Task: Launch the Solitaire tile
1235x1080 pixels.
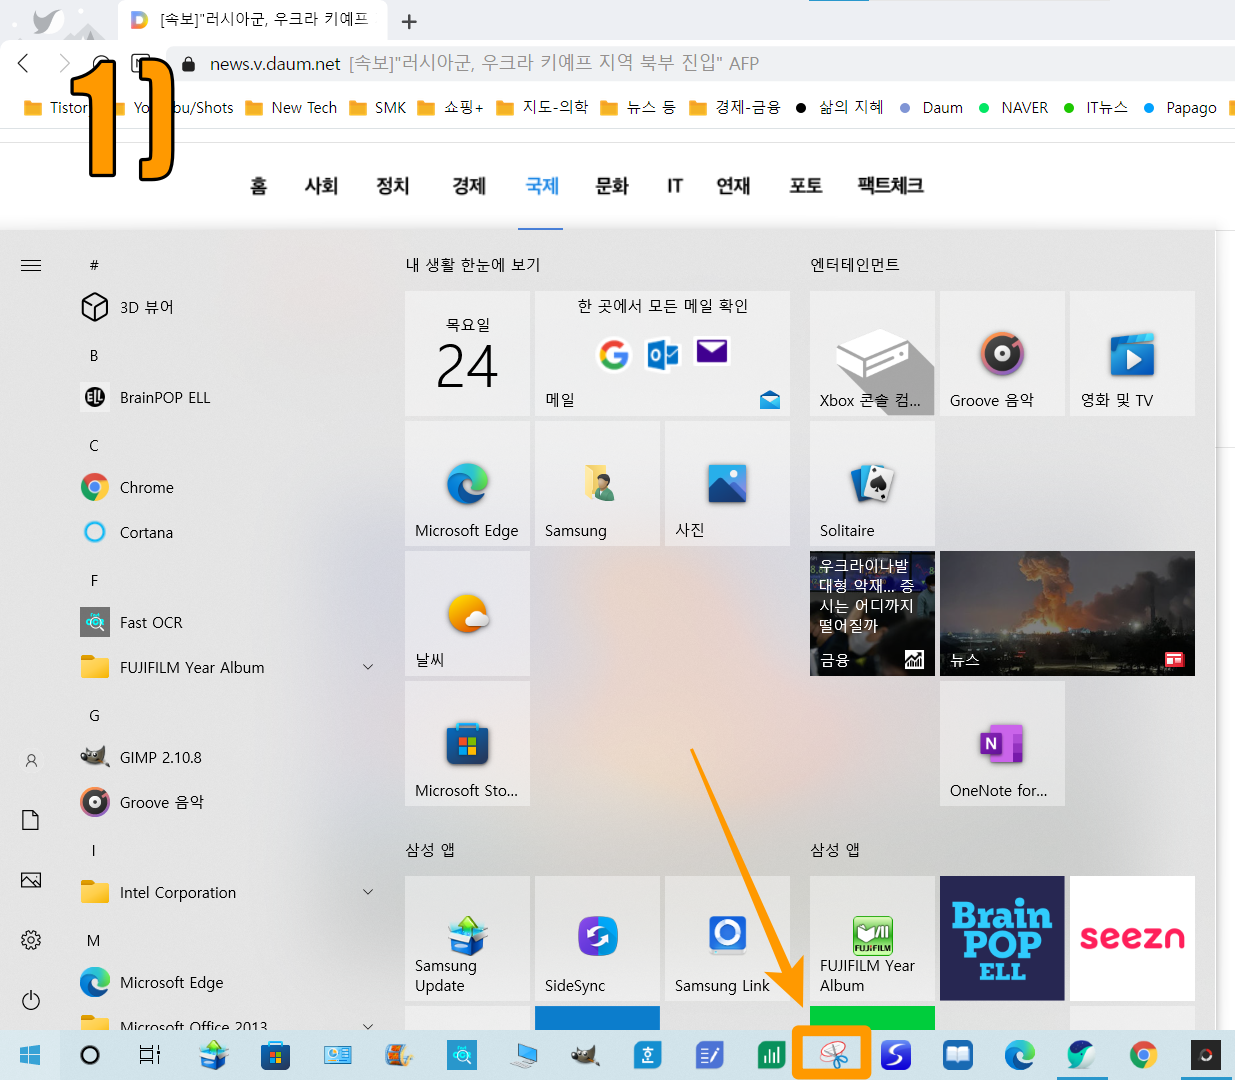Action: pyautogui.click(x=872, y=484)
